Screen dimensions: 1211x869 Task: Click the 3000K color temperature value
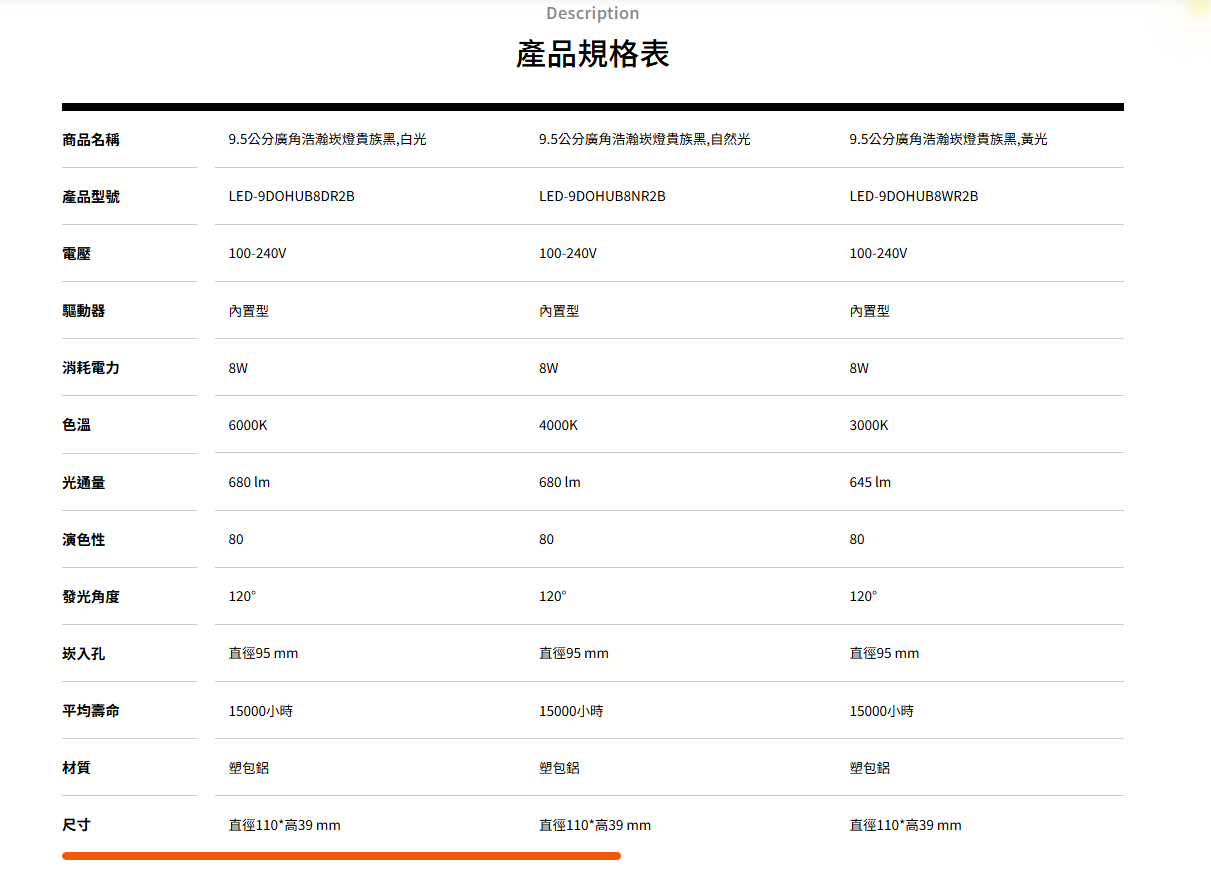click(x=868, y=425)
